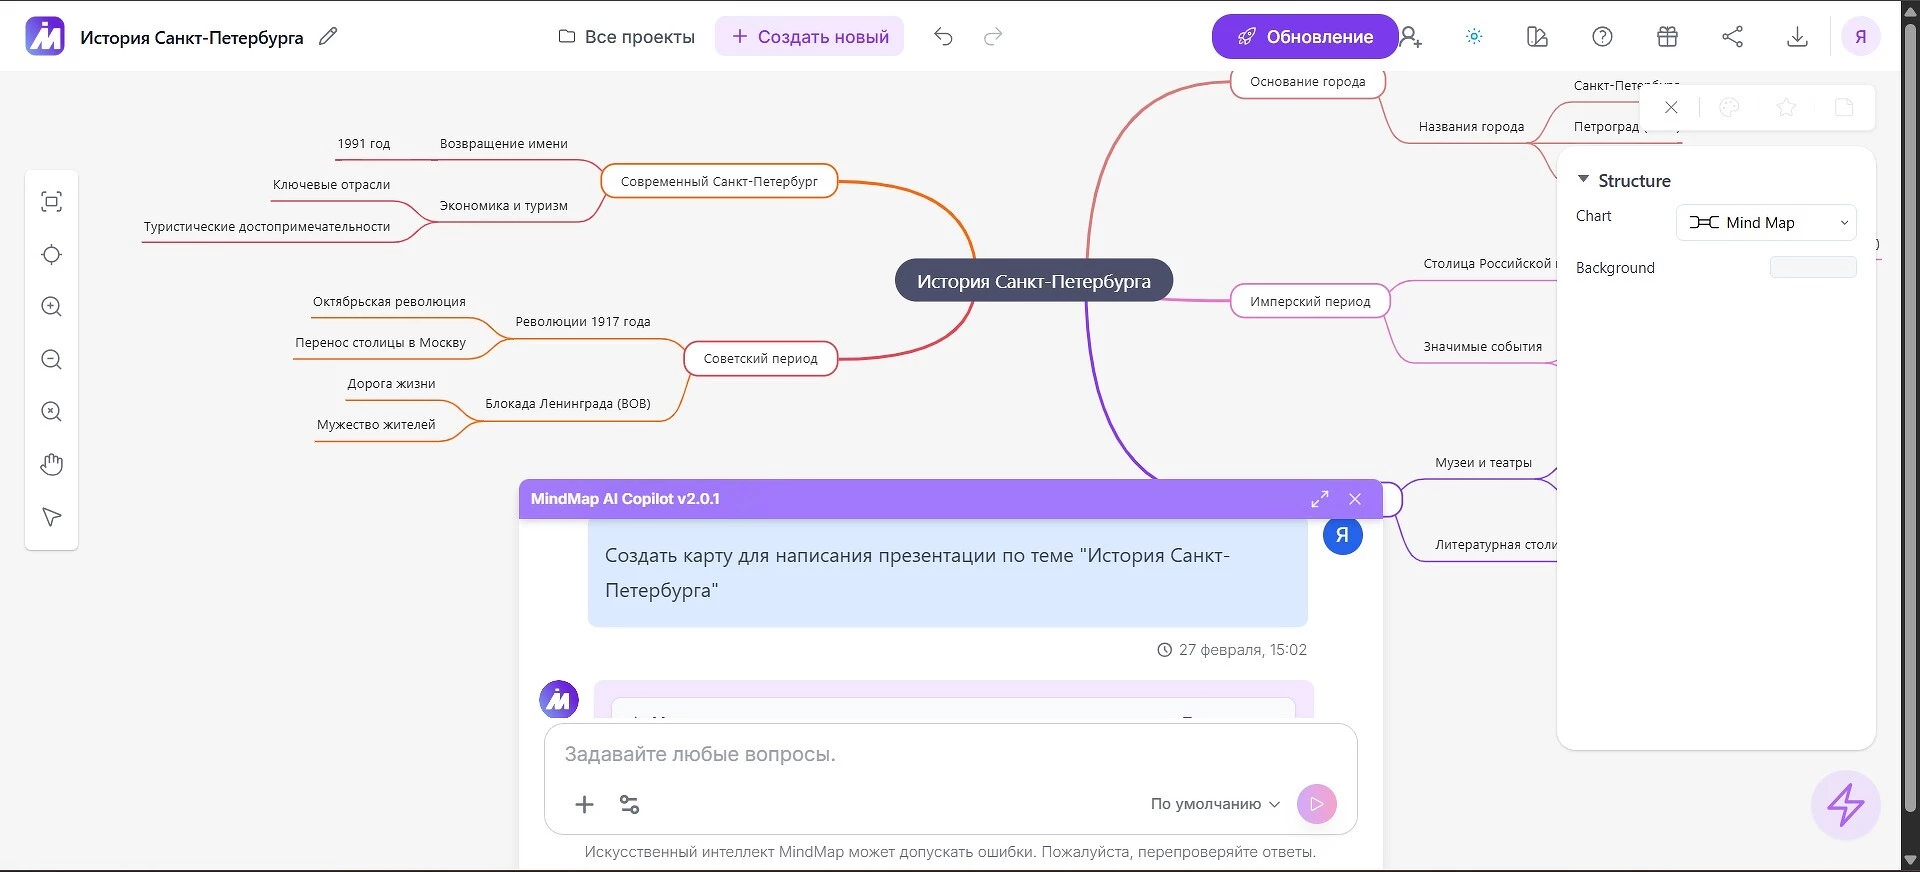Open the 'По умолчанию' mode dropdown
Image resolution: width=1920 pixels, height=872 pixels.
tap(1215, 804)
